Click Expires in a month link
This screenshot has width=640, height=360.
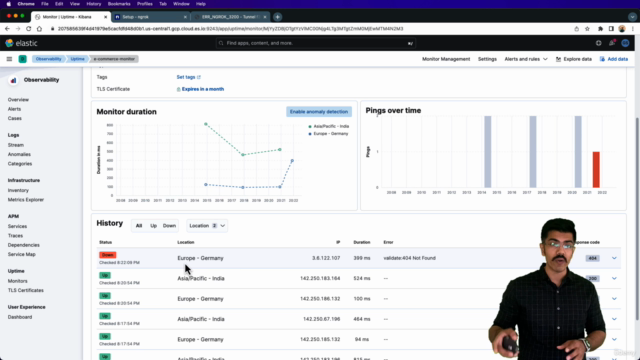pos(200,89)
